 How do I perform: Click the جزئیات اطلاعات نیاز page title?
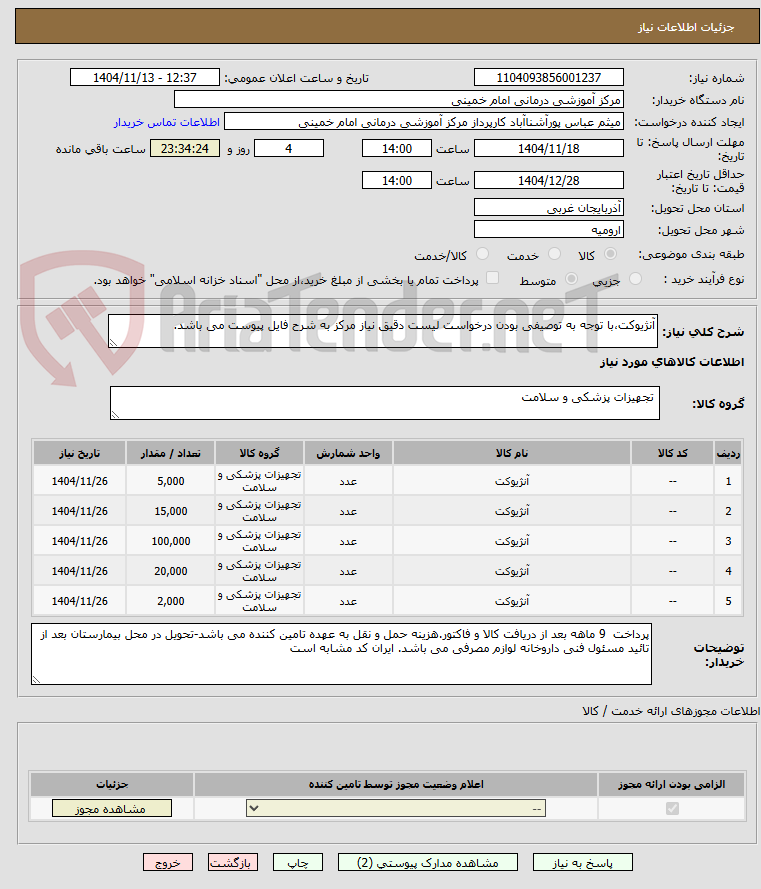[686, 27]
